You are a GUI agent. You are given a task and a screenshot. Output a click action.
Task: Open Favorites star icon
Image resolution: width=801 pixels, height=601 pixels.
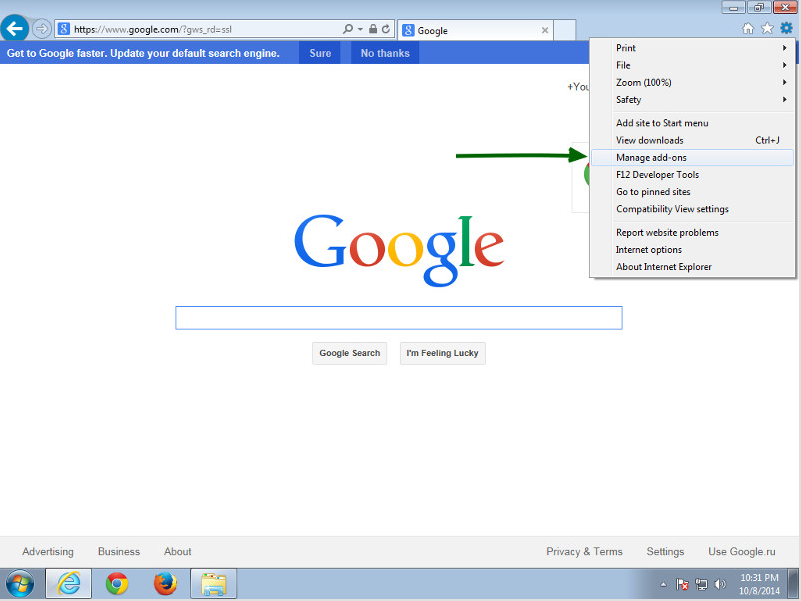(x=767, y=29)
